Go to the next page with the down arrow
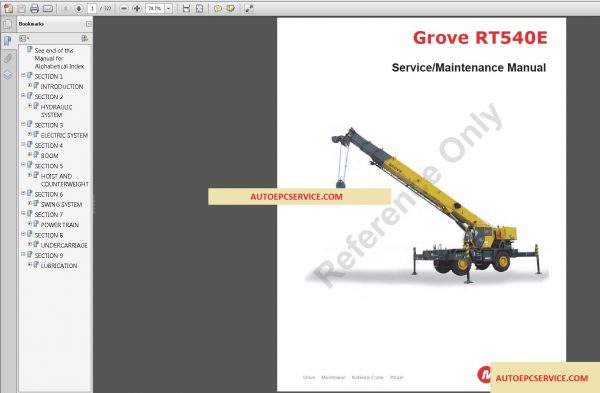This screenshot has height=393, width=600. point(79,8)
